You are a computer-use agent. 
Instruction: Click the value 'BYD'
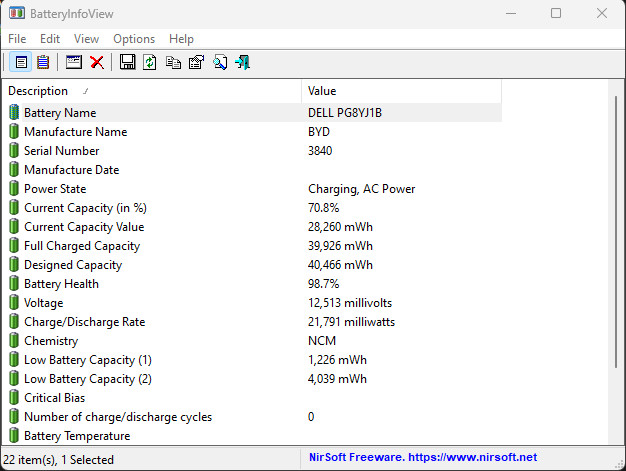point(319,132)
